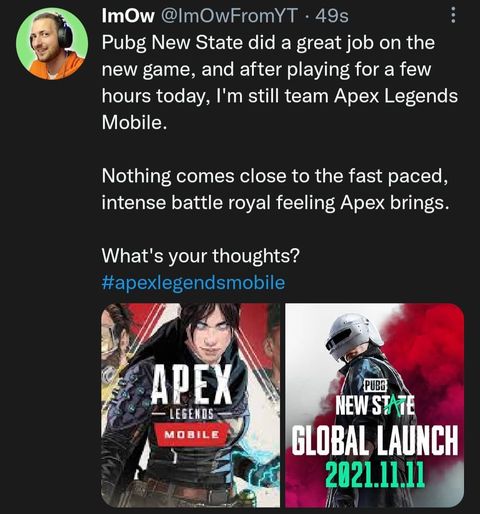This screenshot has height=514, width=480.
Task: Click the NEW STATE title logo
Action: coord(375,405)
